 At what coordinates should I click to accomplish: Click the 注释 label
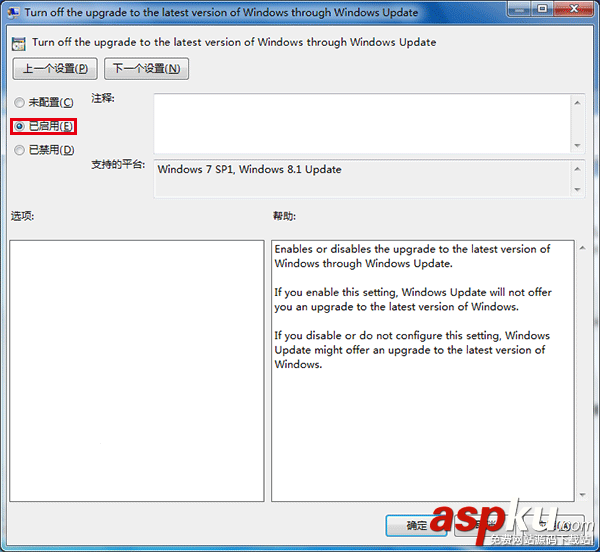(103, 98)
